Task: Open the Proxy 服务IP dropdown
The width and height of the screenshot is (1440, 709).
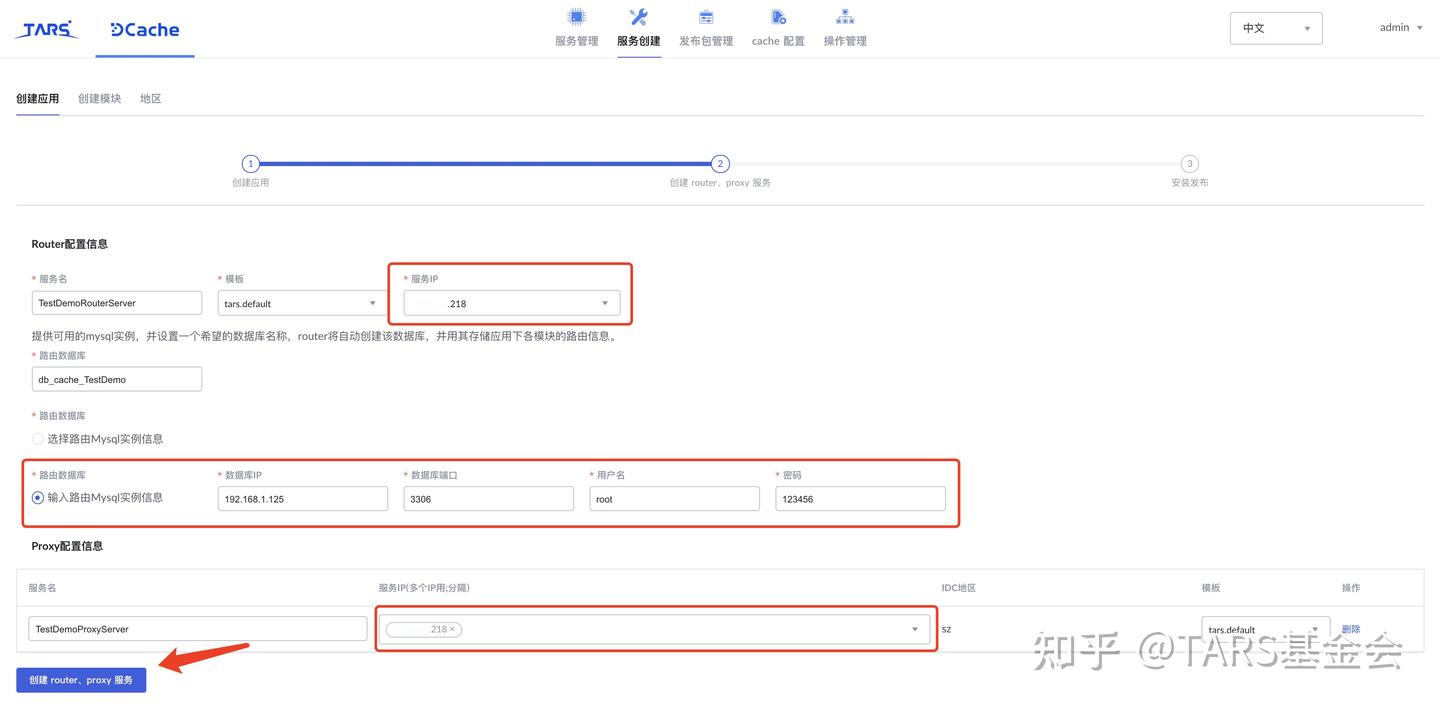Action: coord(913,629)
